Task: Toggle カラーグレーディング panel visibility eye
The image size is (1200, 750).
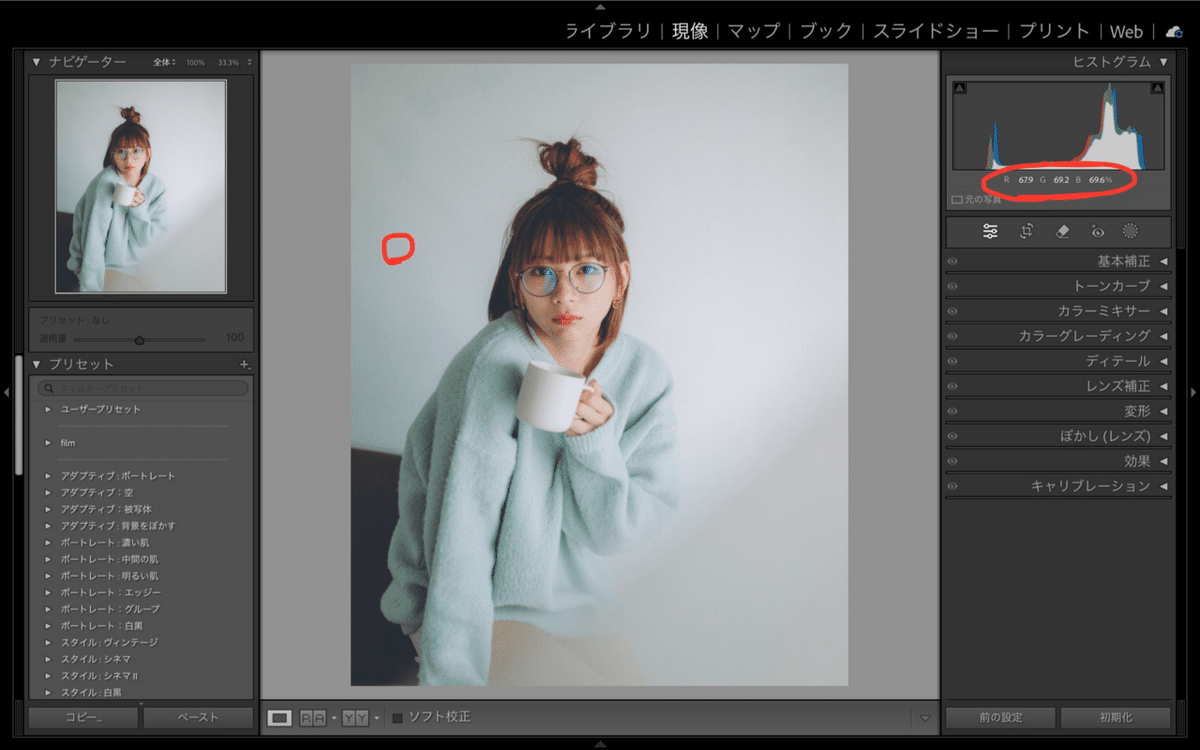Action: click(x=952, y=336)
